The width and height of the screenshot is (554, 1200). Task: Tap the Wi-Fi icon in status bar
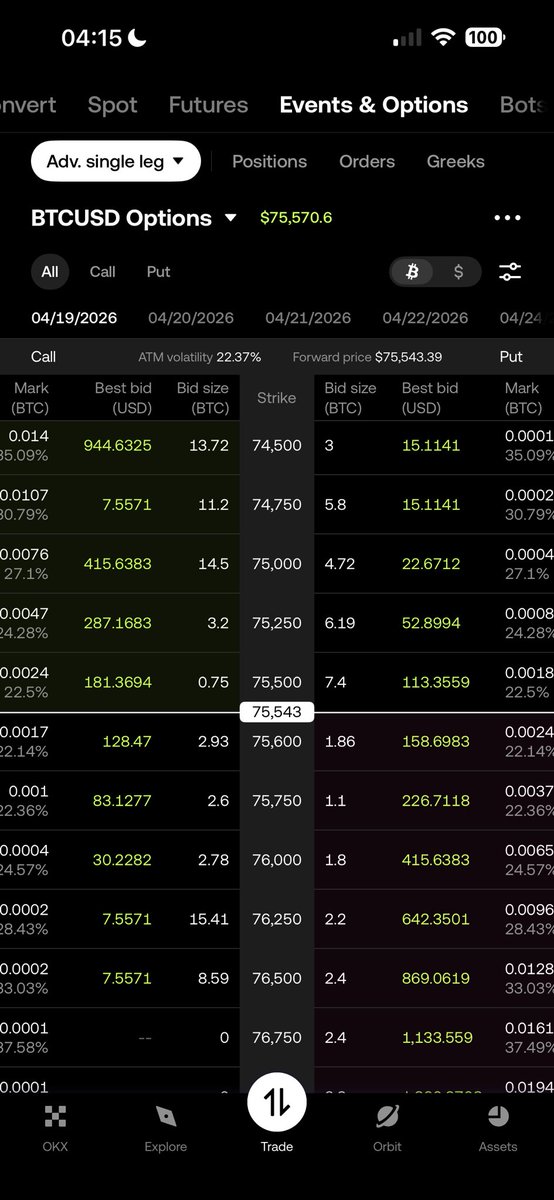tap(443, 38)
